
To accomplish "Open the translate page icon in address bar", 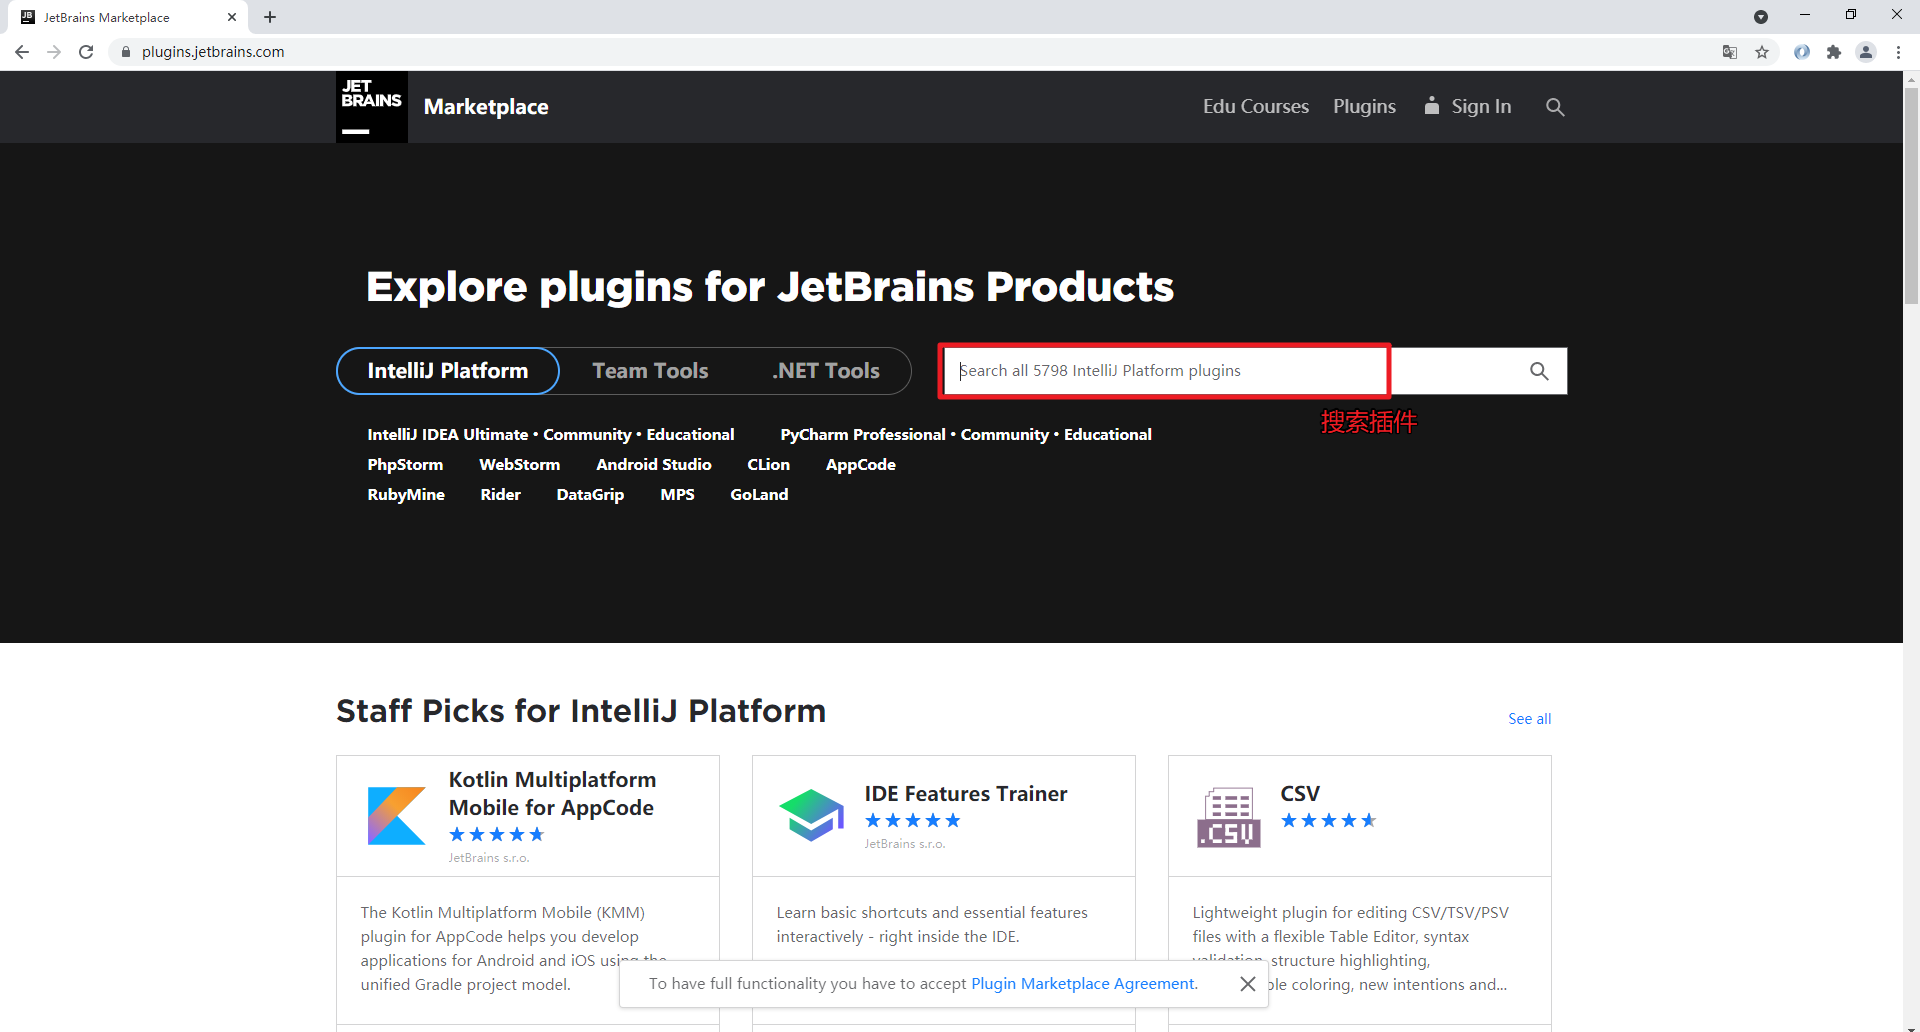I will pyautogui.click(x=1730, y=52).
